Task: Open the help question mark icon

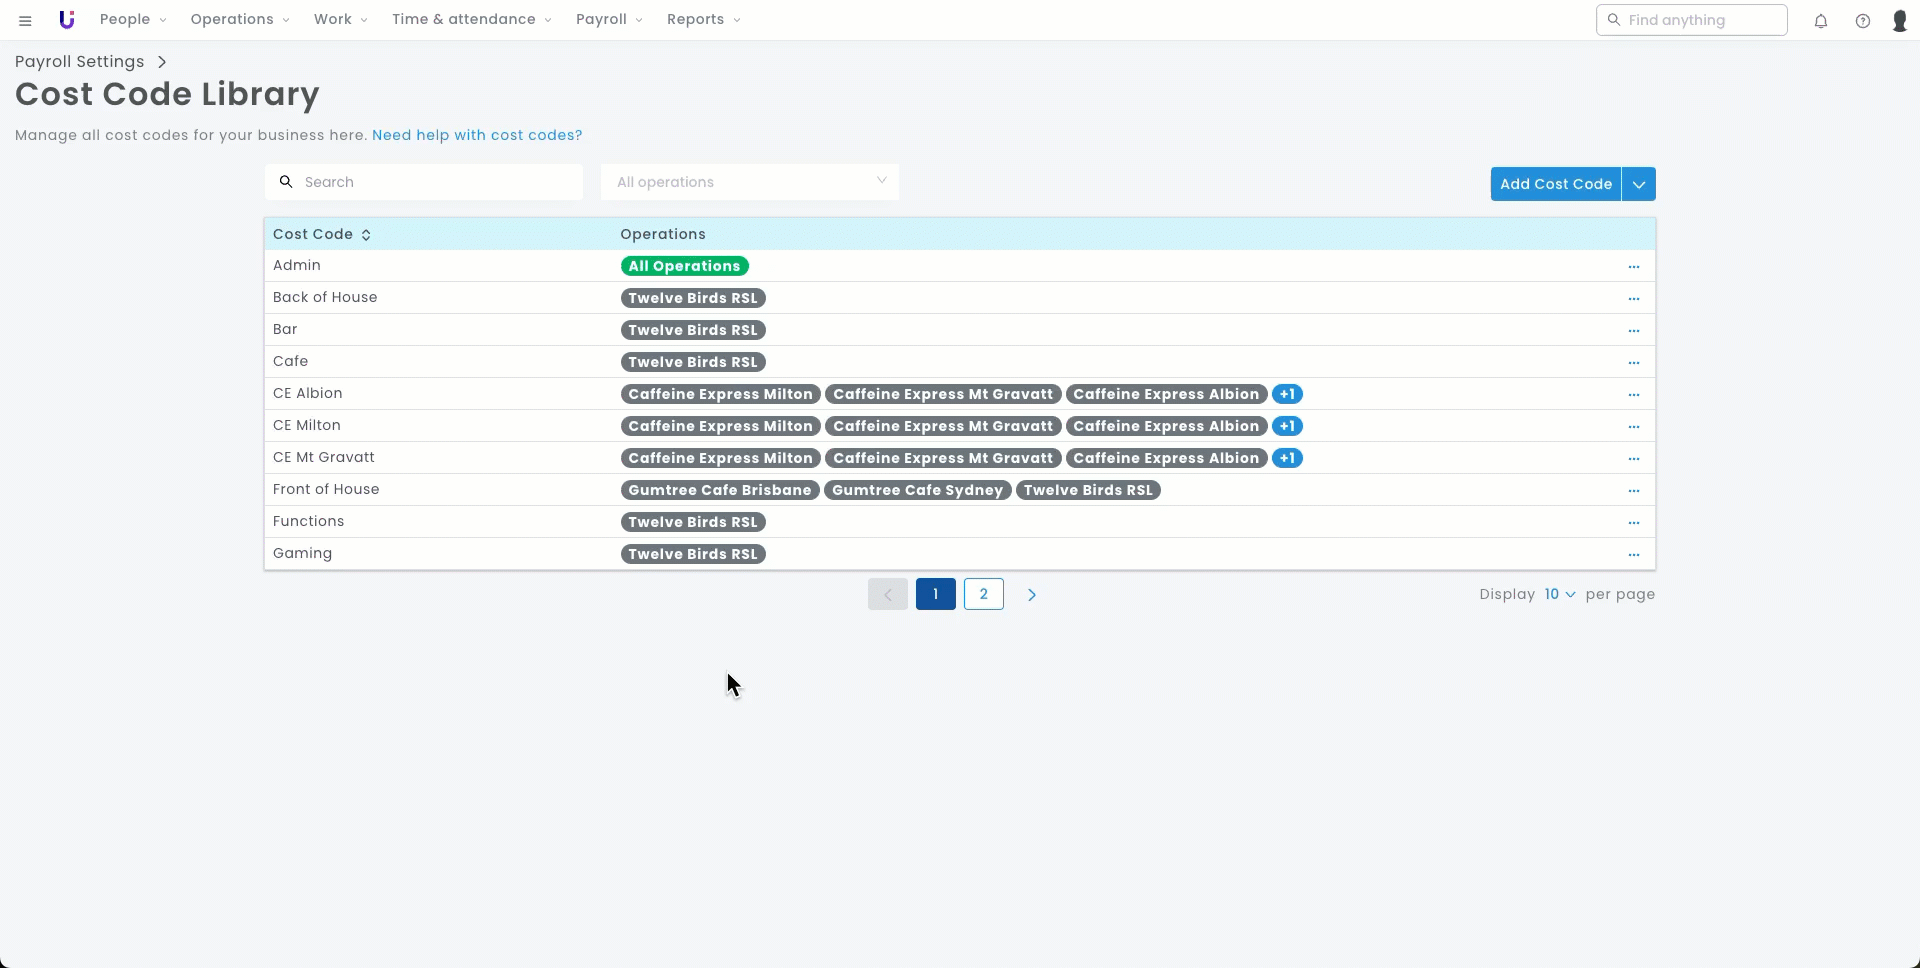Action: pyautogui.click(x=1862, y=21)
